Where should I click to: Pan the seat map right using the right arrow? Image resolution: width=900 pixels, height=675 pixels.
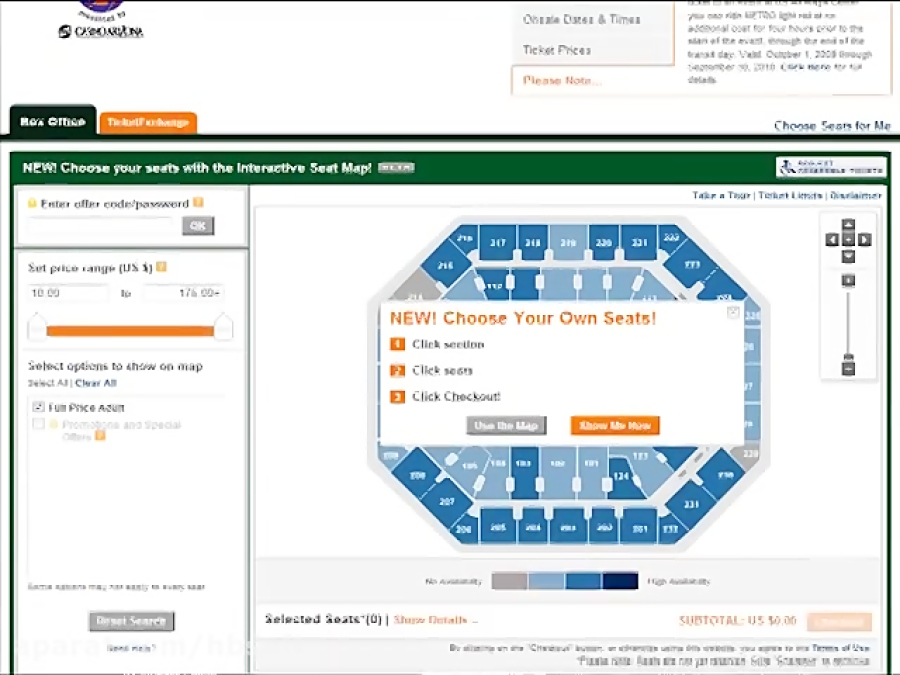point(865,240)
